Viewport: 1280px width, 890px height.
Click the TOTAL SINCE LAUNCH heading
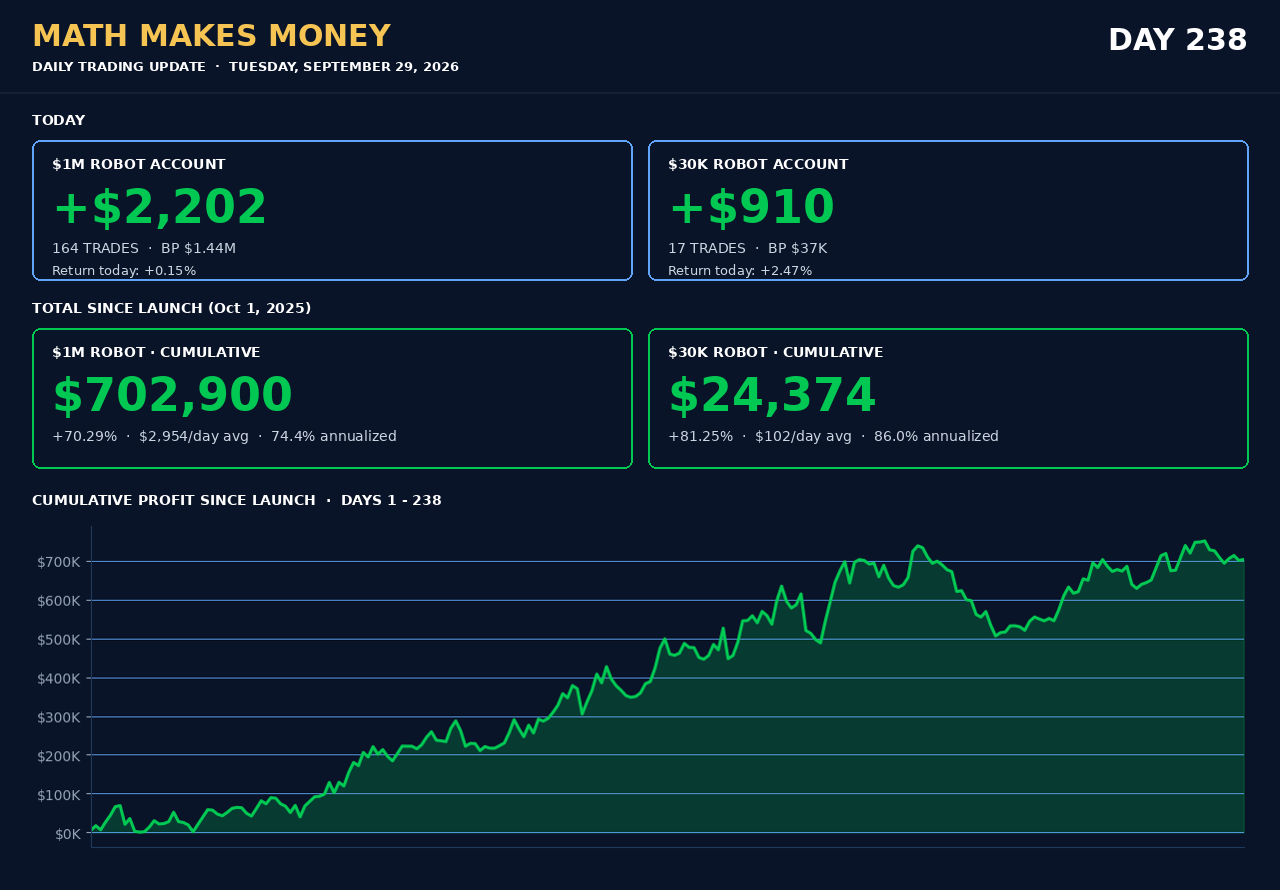point(171,309)
